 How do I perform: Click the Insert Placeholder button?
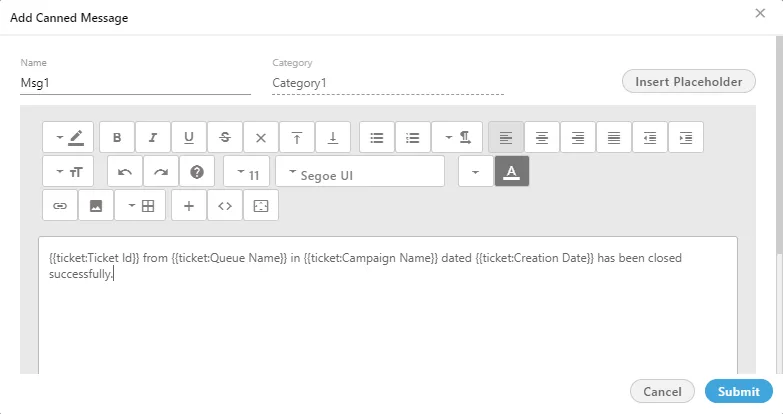point(689,81)
